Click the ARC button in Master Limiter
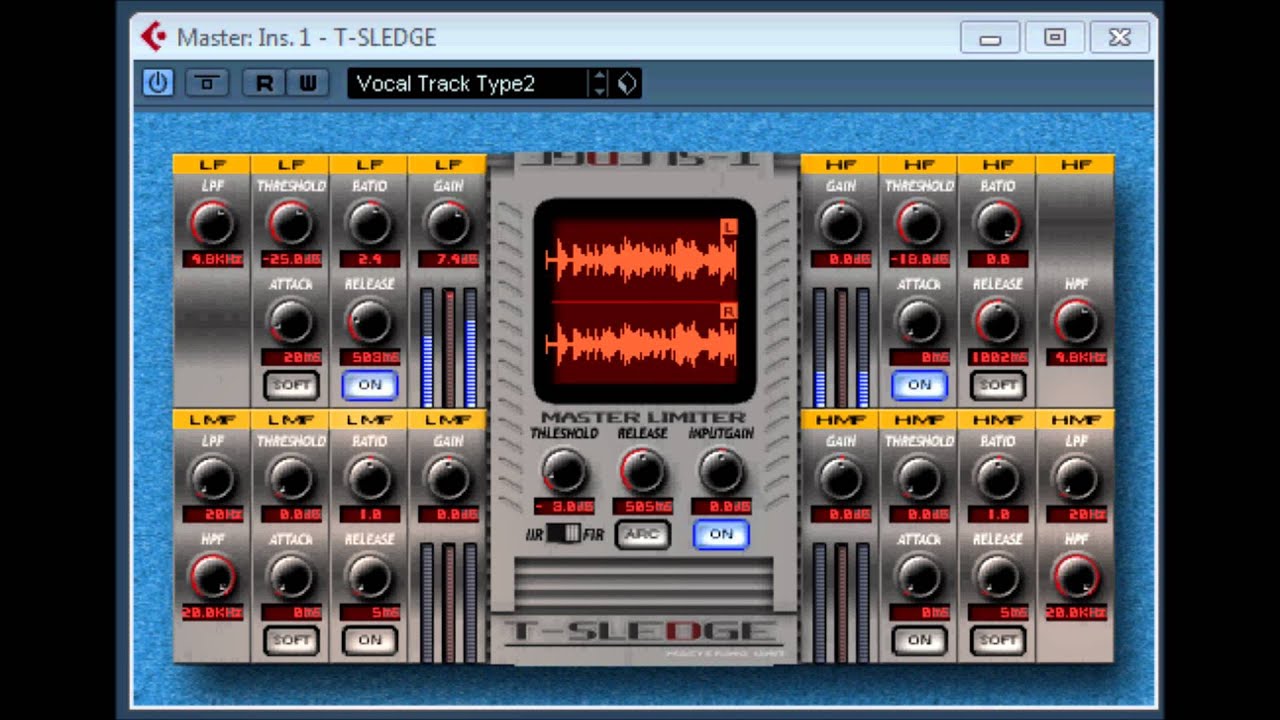1280x720 pixels. (x=642, y=534)
